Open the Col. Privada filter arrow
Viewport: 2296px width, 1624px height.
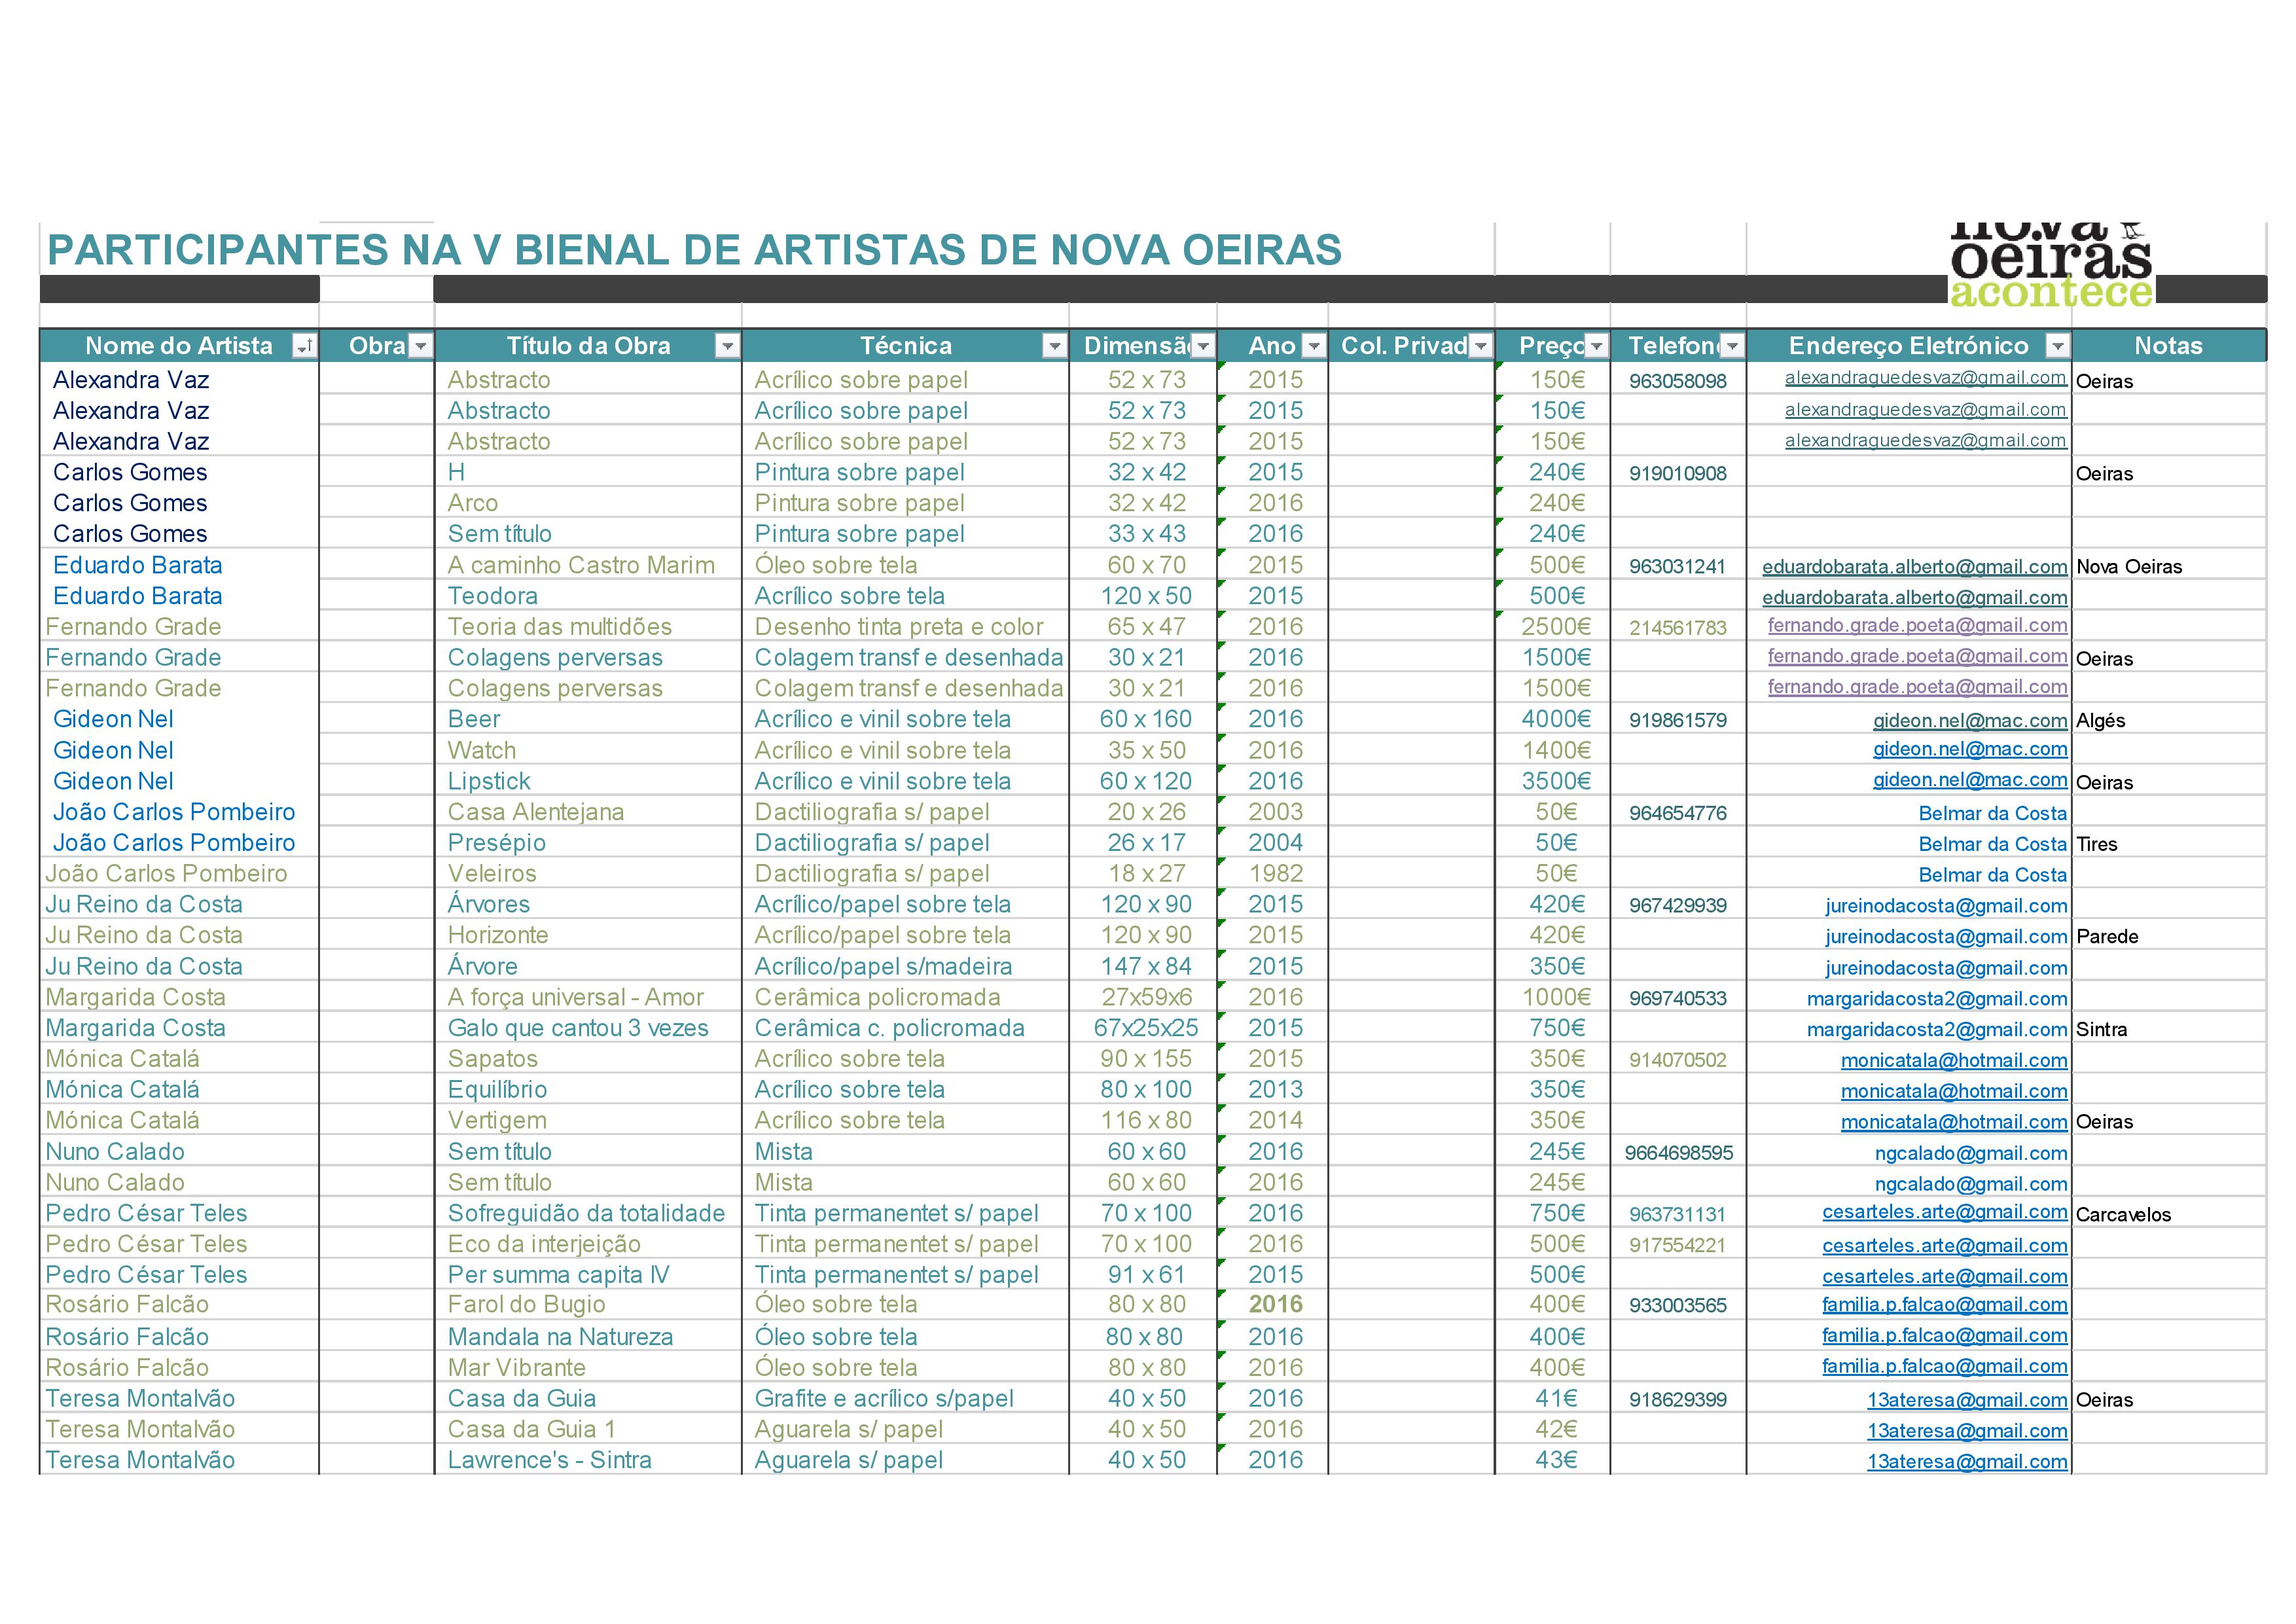click(x=1481, y=346)
